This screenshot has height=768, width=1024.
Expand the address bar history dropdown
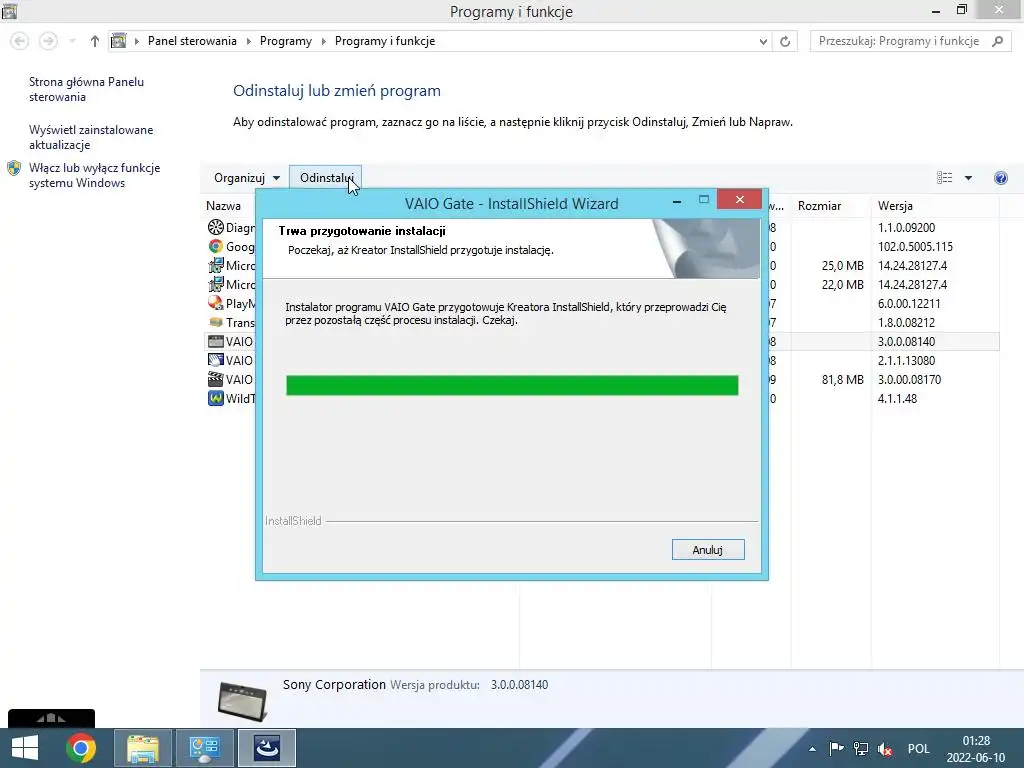[x=763, y=41]
